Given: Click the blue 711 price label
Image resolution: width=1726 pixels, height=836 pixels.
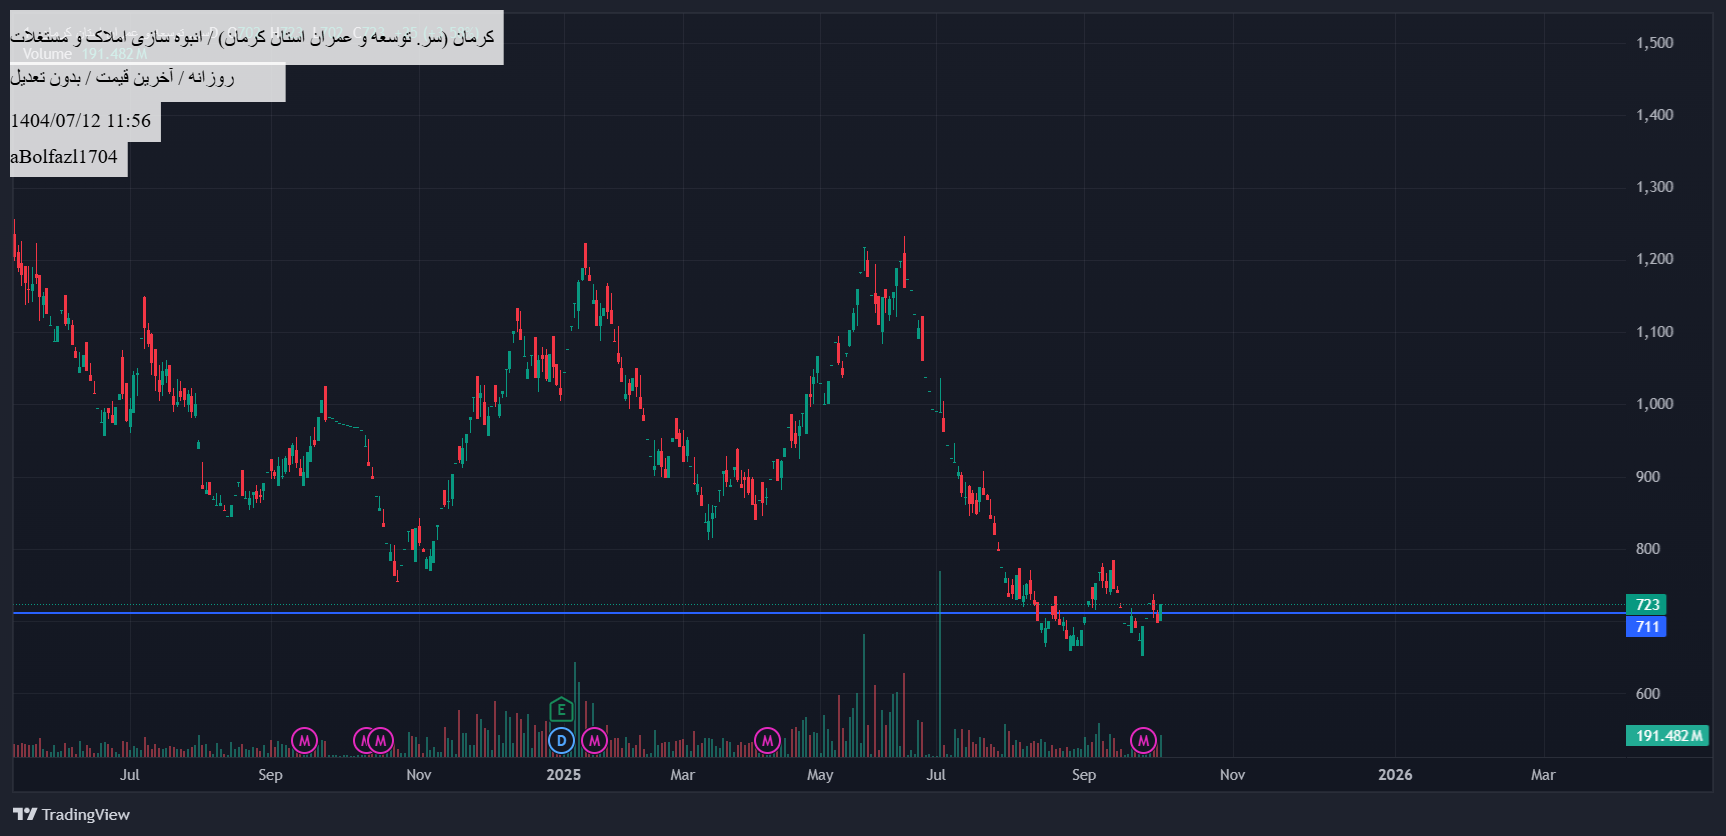Looking at the screenshot, I should pyautogui.click(x=1646, y=627).
